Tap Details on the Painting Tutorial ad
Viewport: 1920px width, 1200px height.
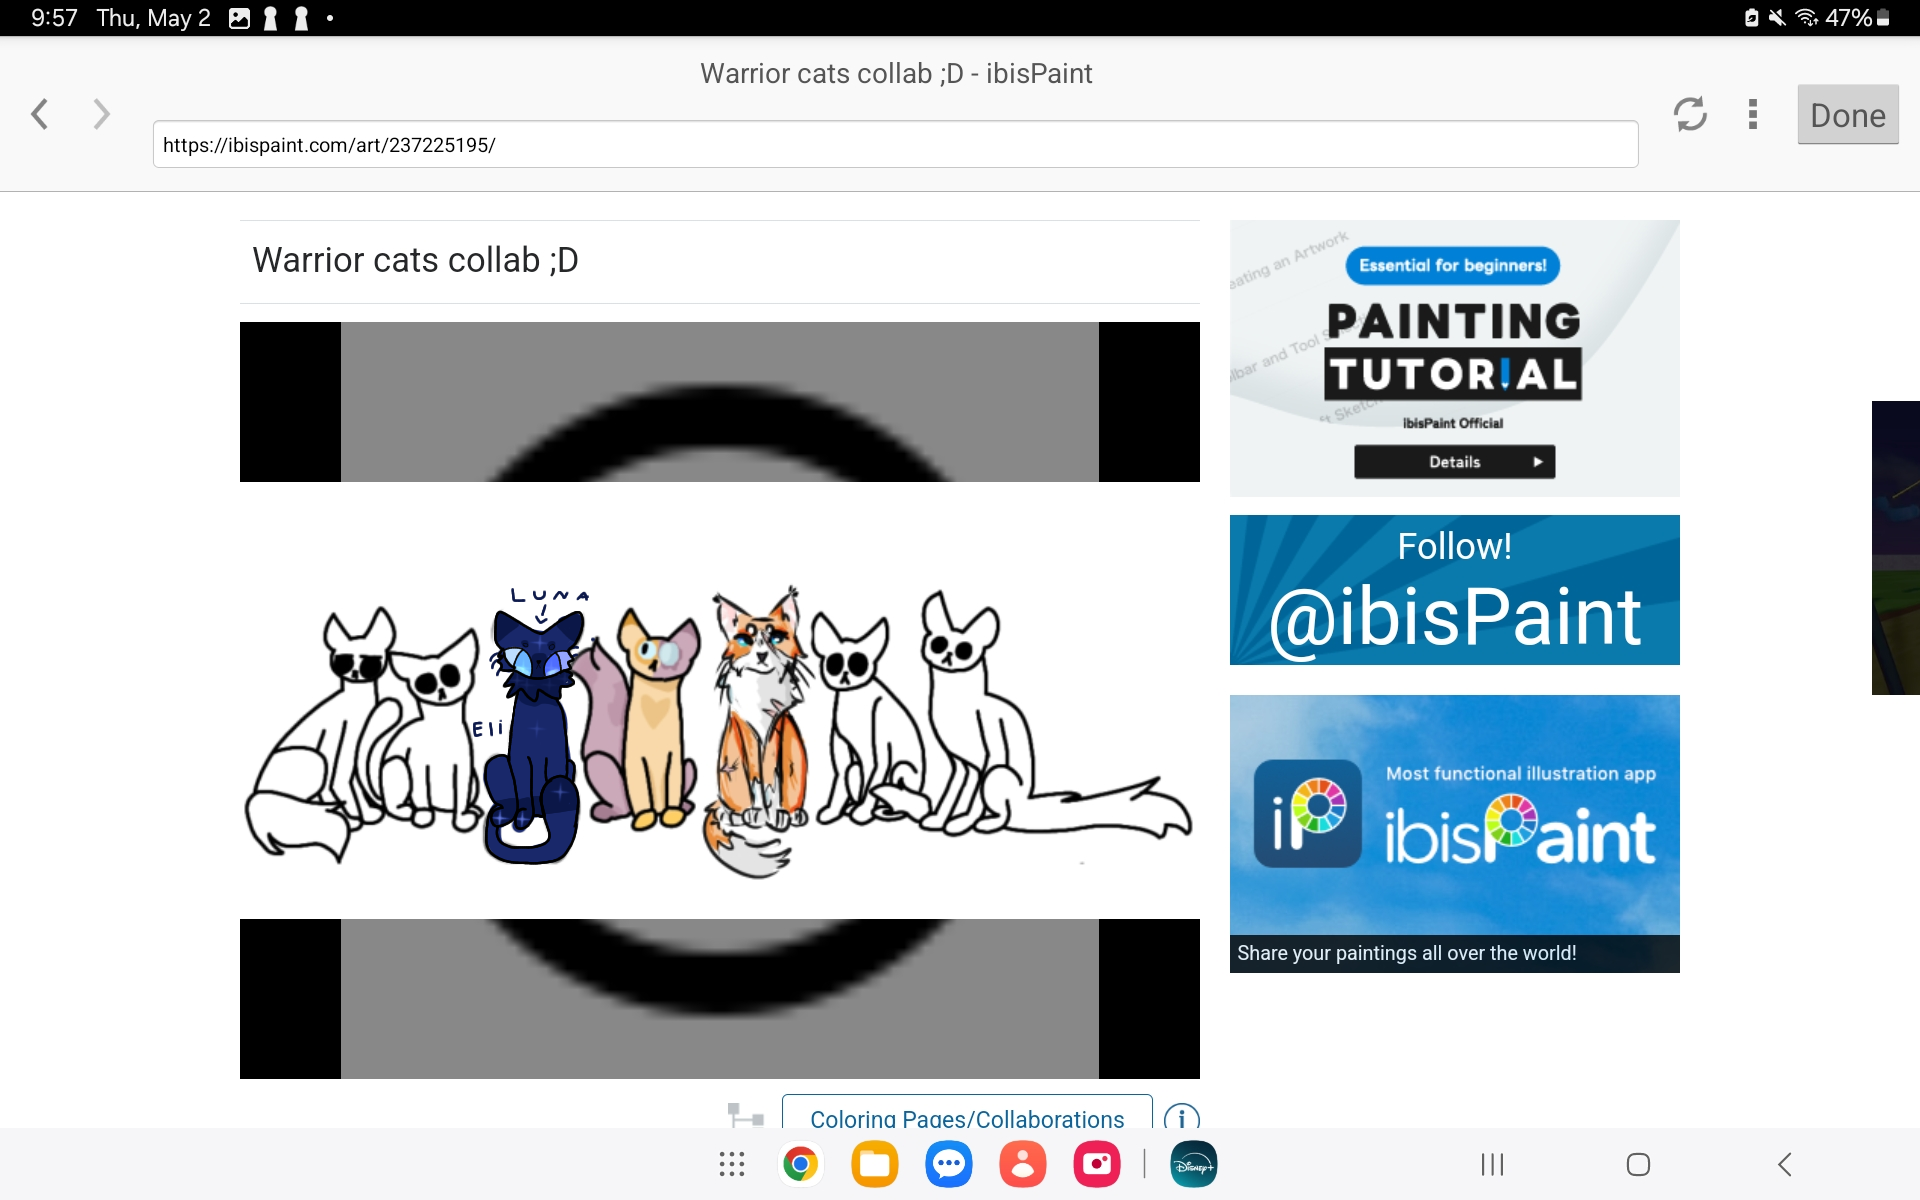click(1453, 461)
